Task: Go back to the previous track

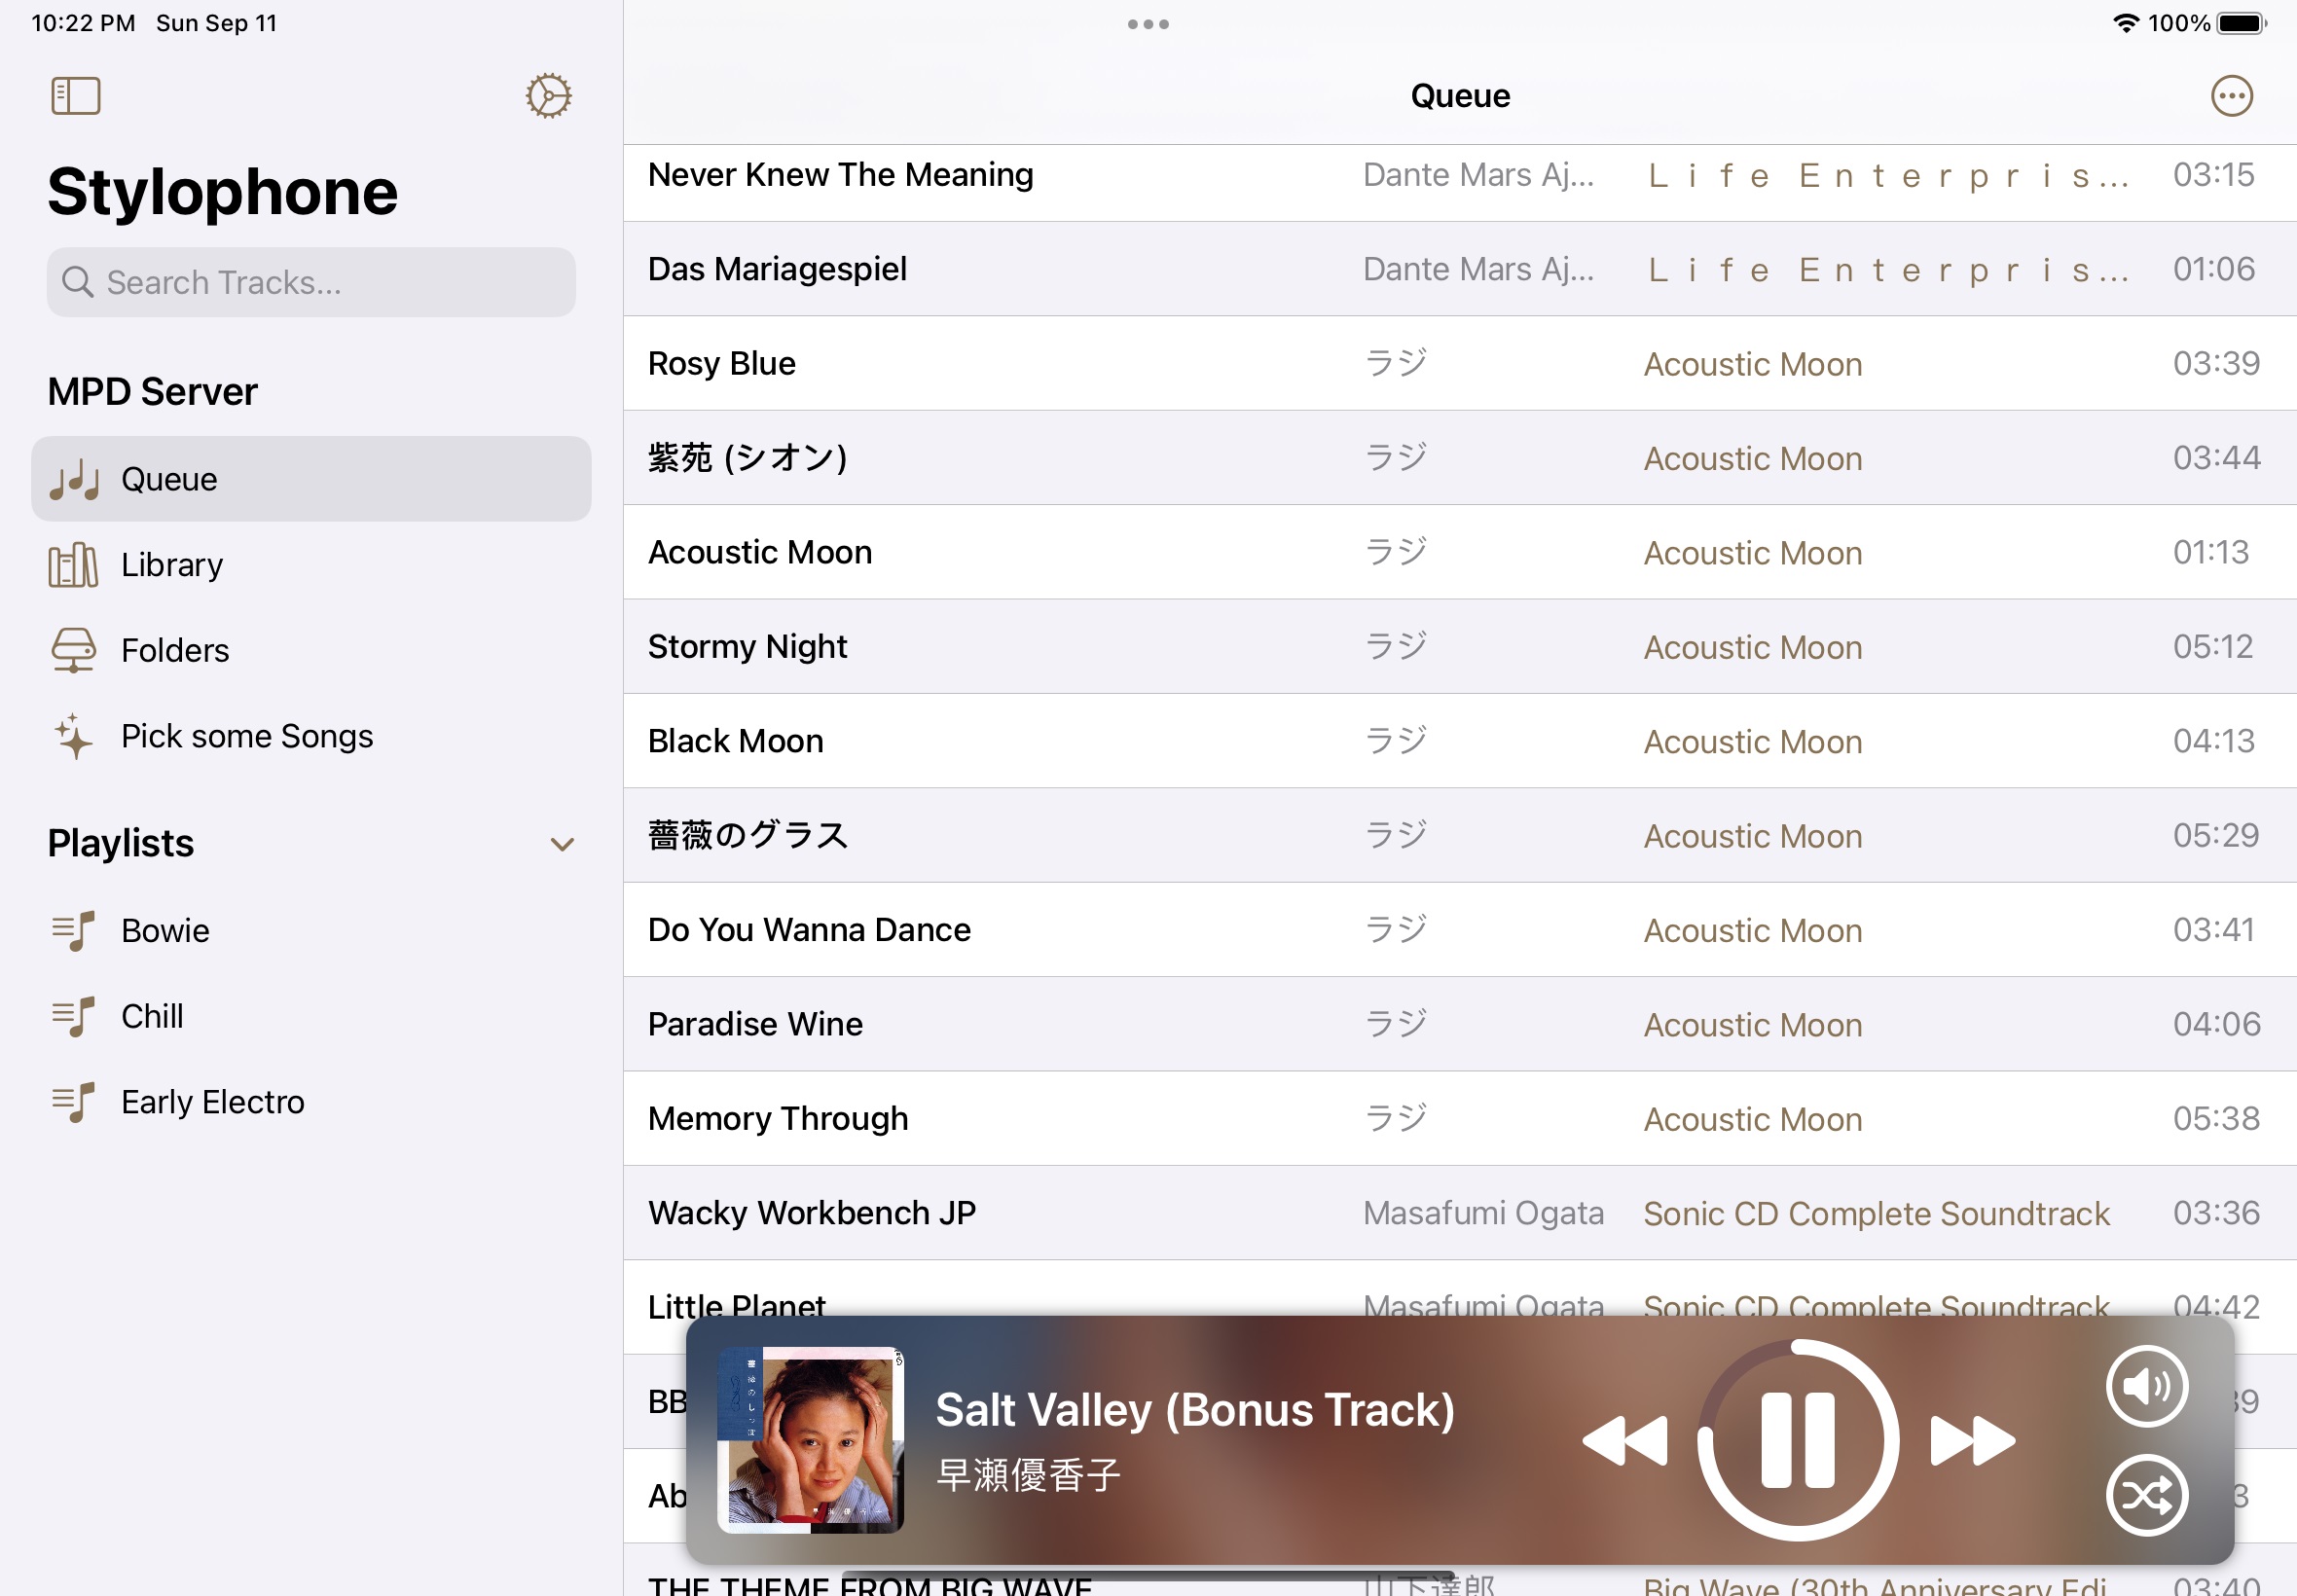Action: 1624,1441
